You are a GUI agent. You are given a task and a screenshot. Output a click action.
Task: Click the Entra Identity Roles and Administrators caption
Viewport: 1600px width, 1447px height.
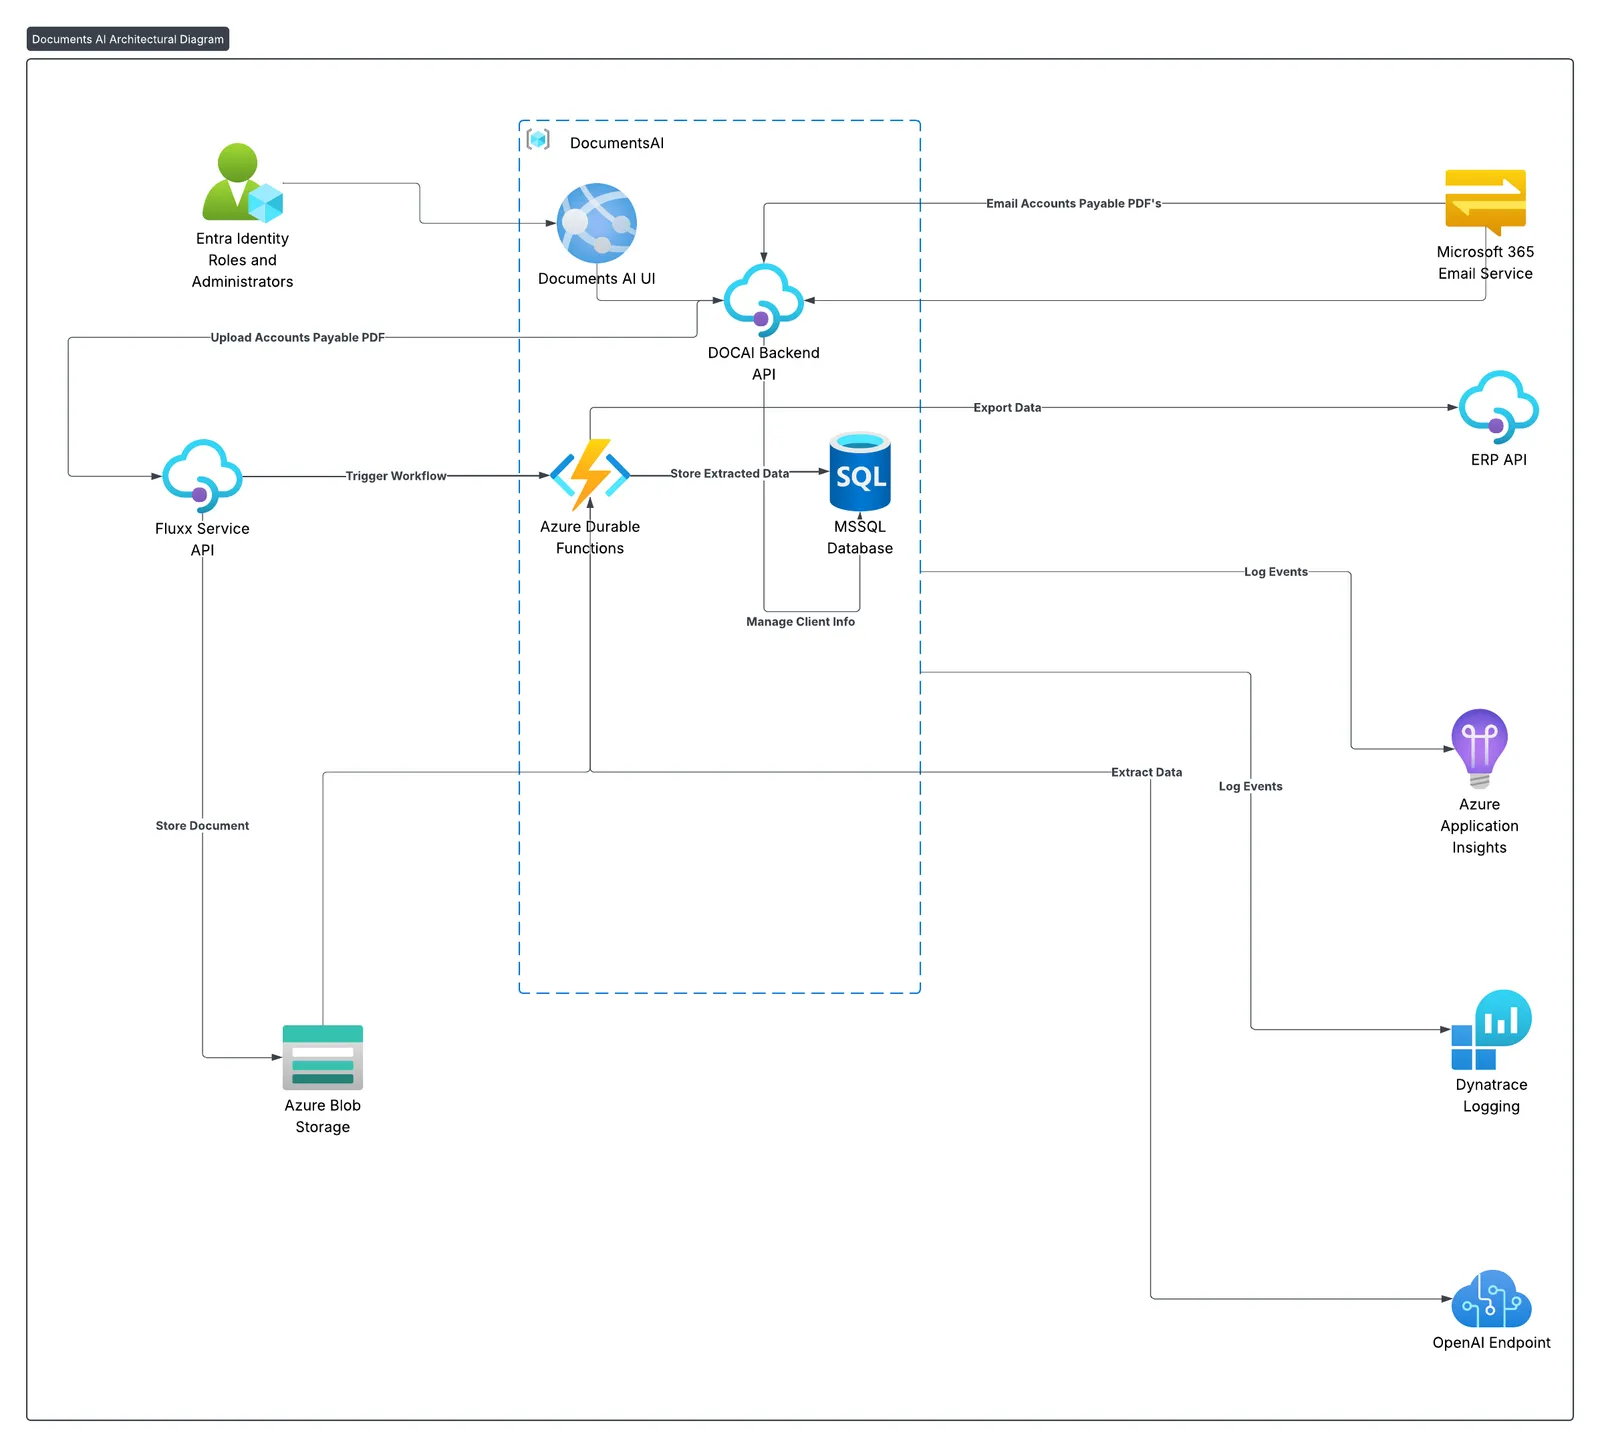242,260
